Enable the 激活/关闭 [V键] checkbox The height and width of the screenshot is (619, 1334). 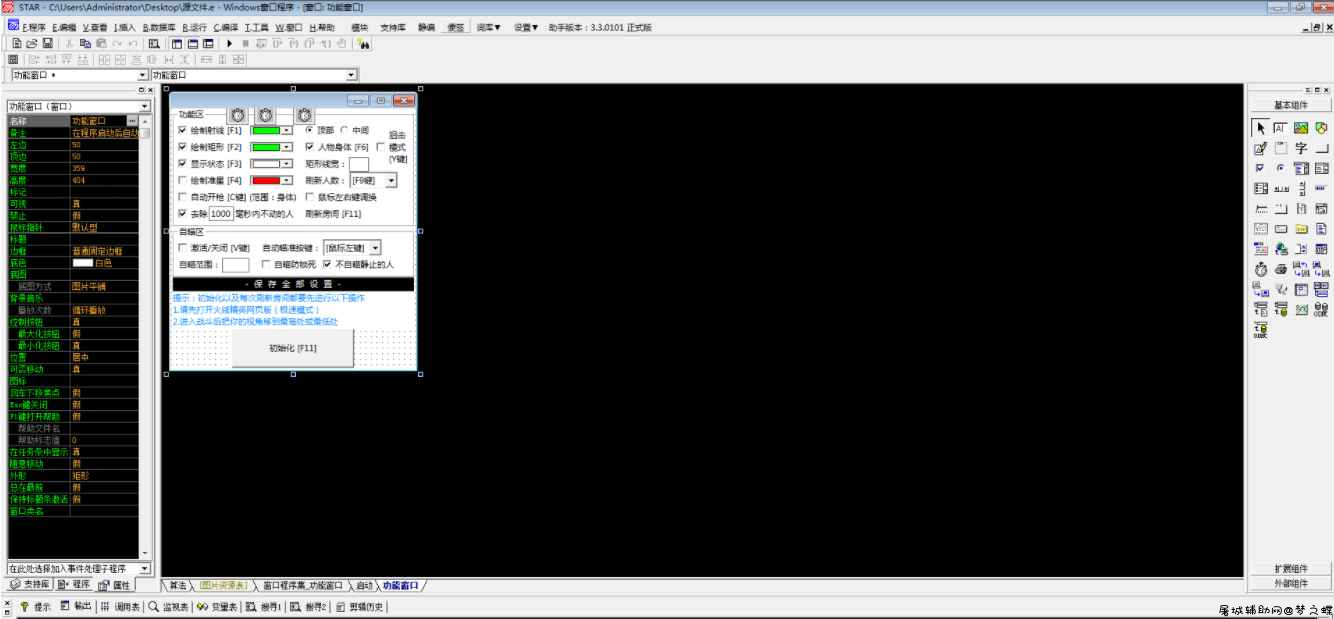(x=181, y=247)
